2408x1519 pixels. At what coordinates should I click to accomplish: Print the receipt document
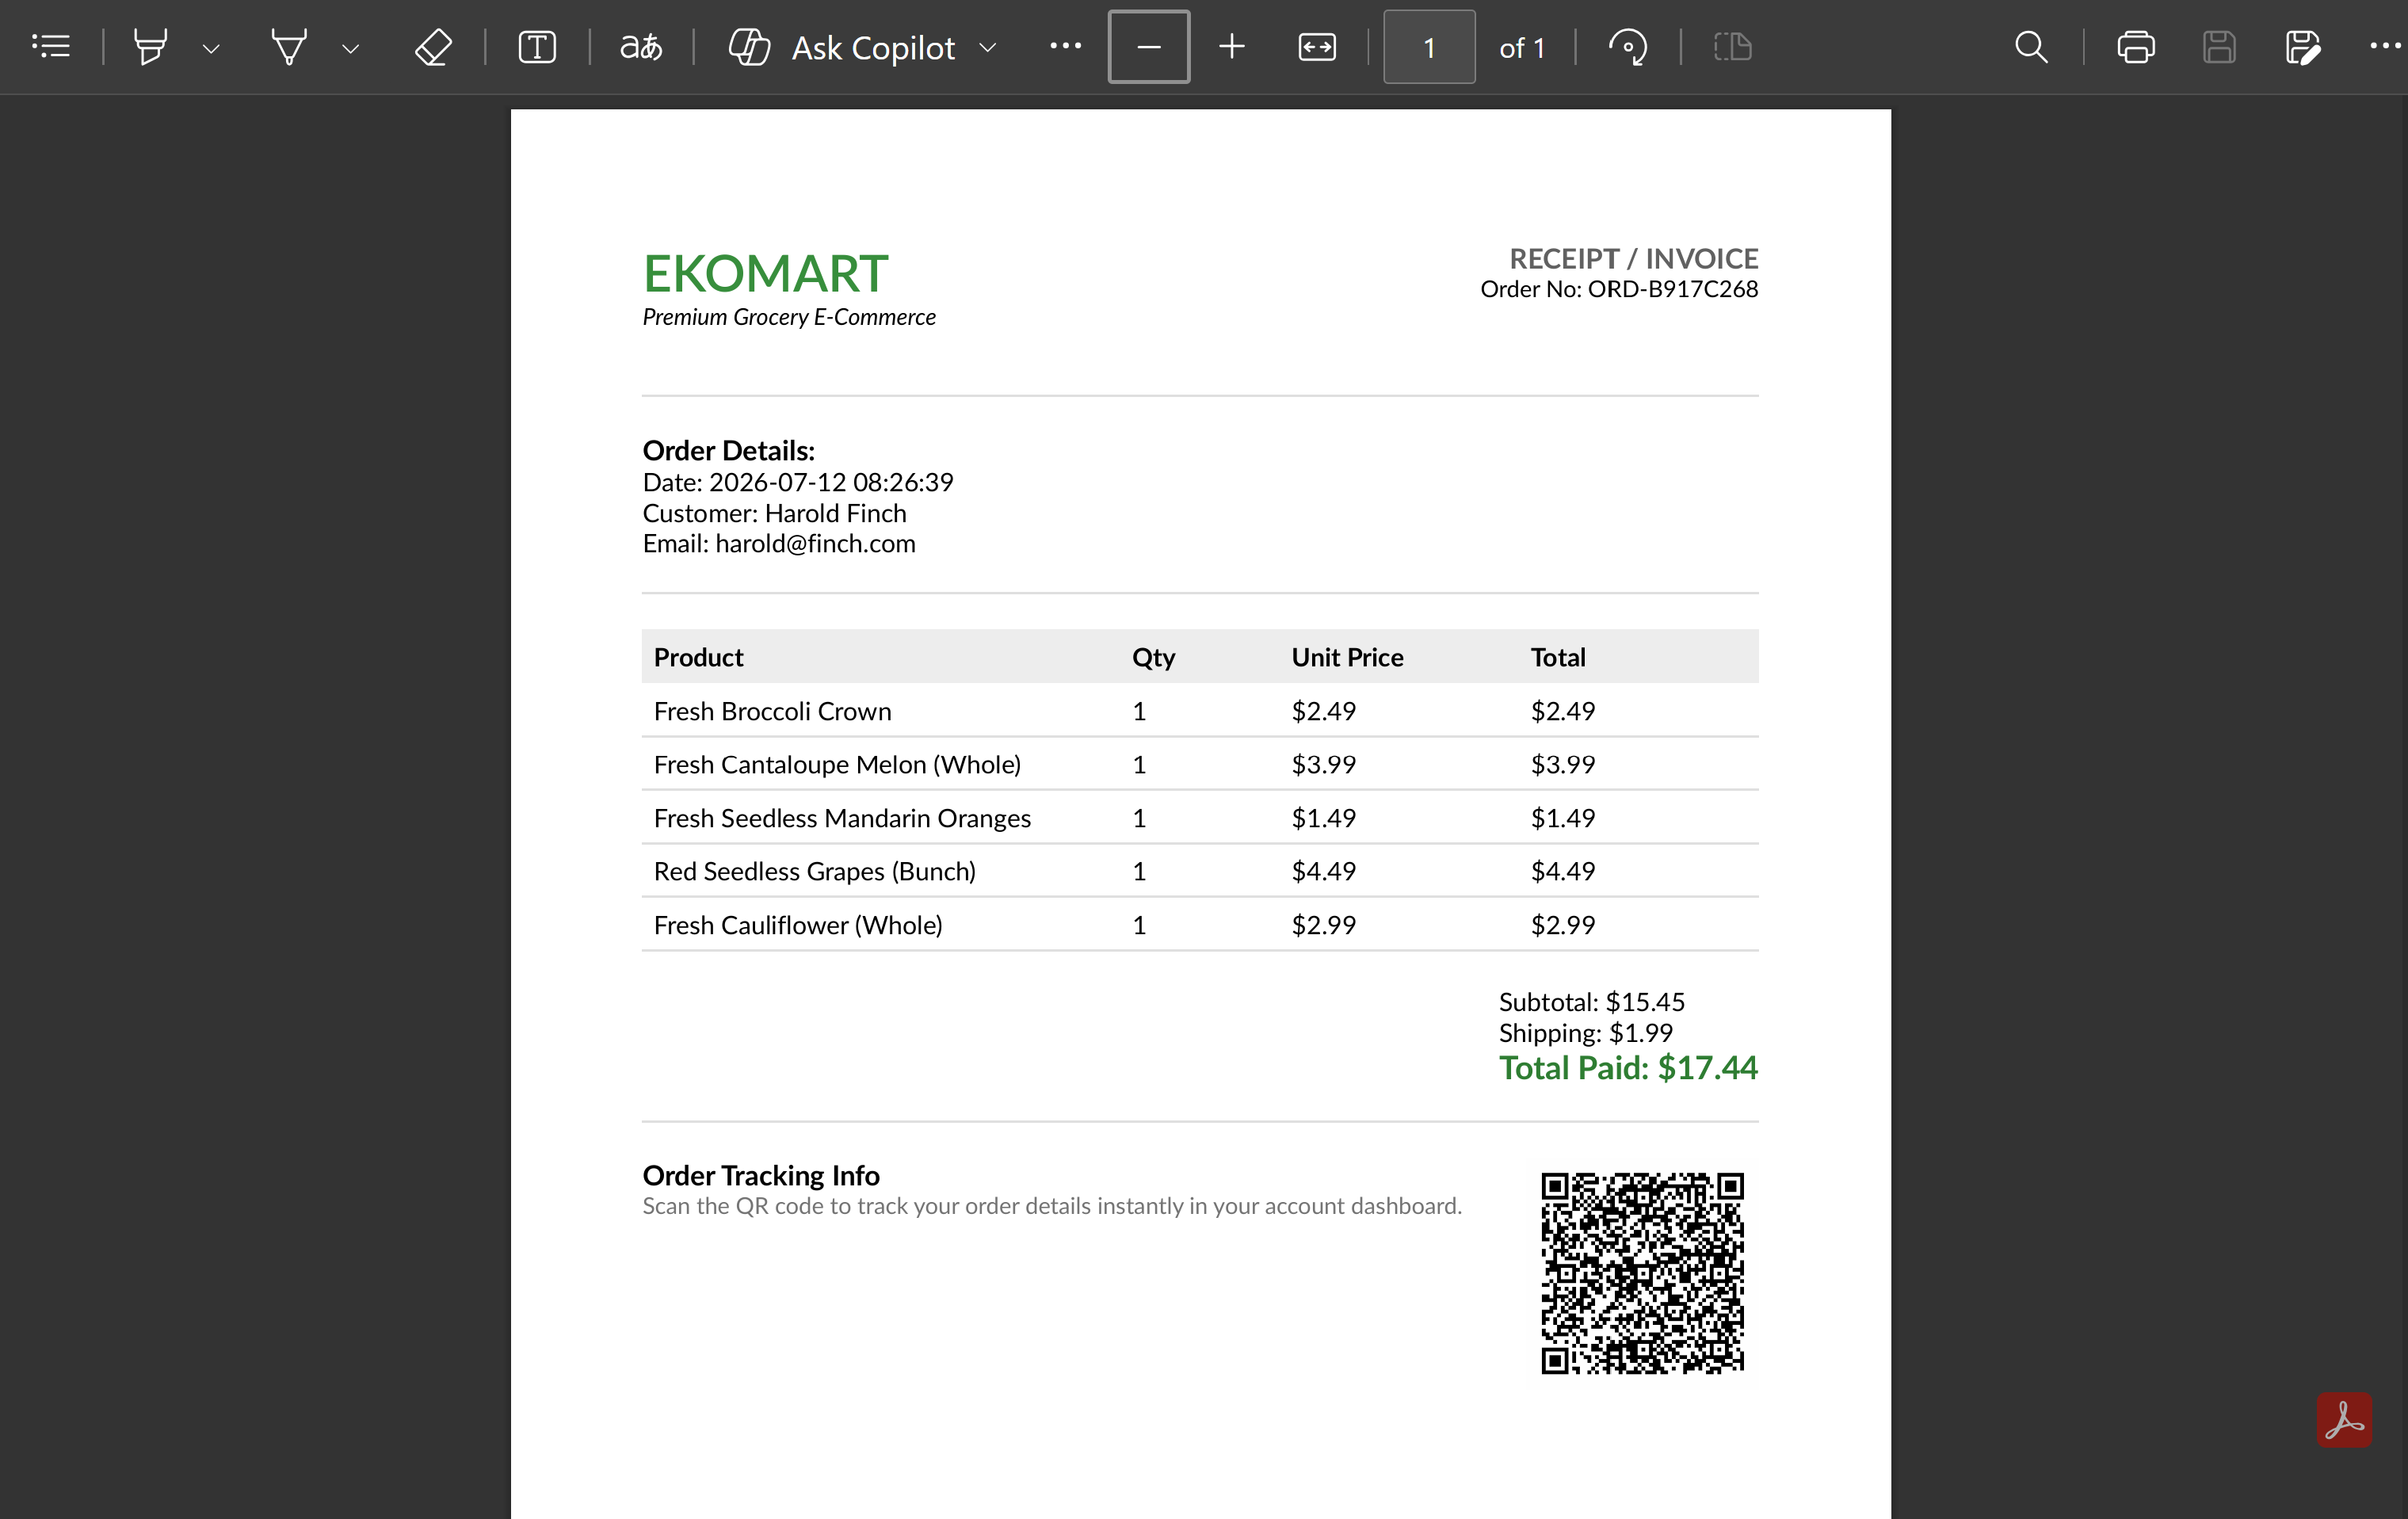pos(2135,47)
